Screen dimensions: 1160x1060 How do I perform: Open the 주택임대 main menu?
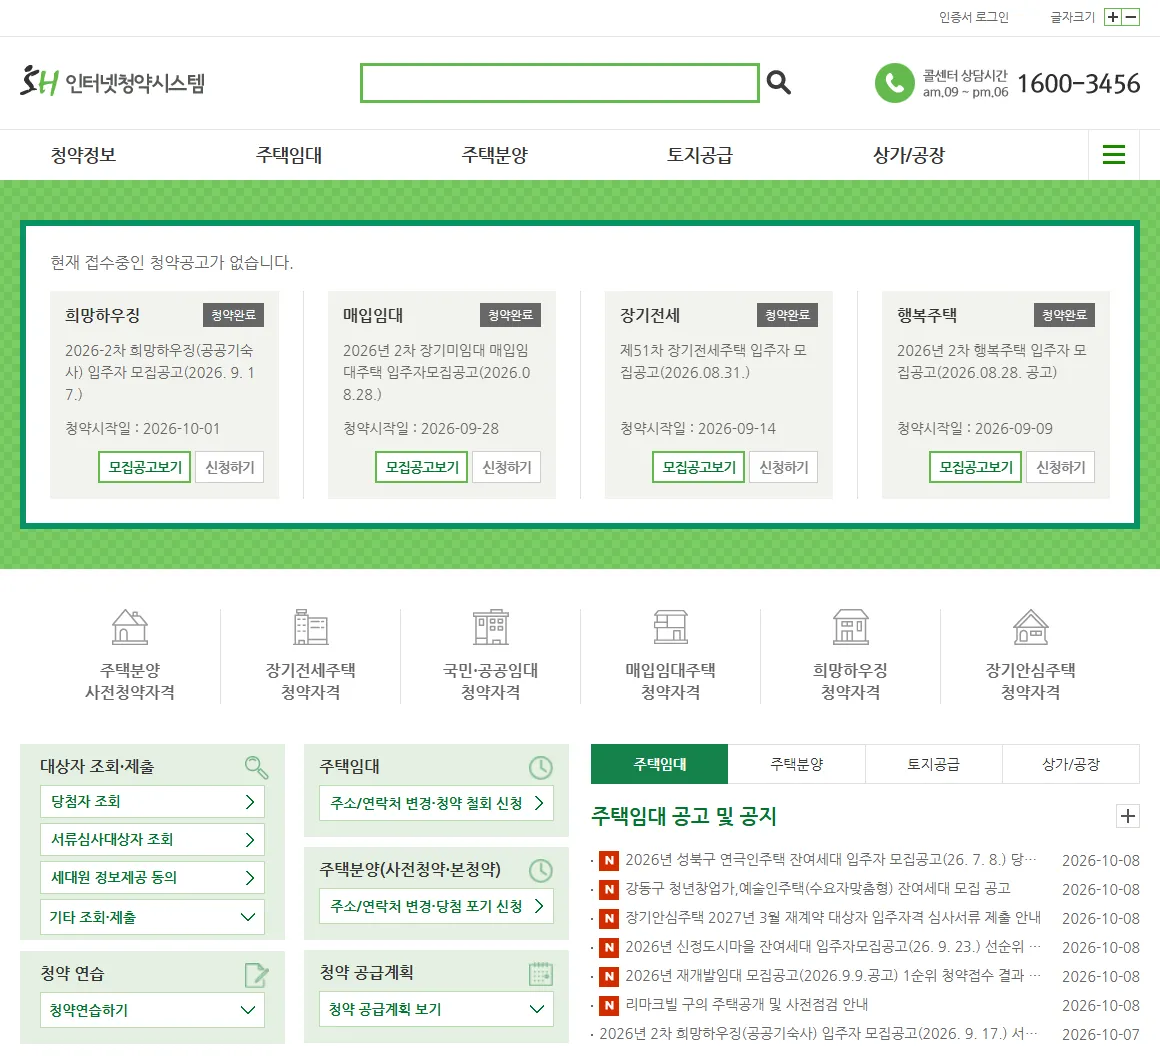289,155
